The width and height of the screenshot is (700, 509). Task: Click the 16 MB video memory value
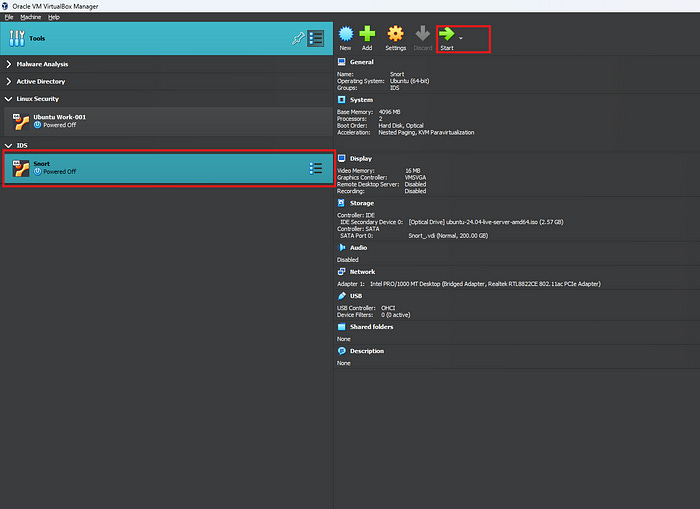(x=412, y=171)
